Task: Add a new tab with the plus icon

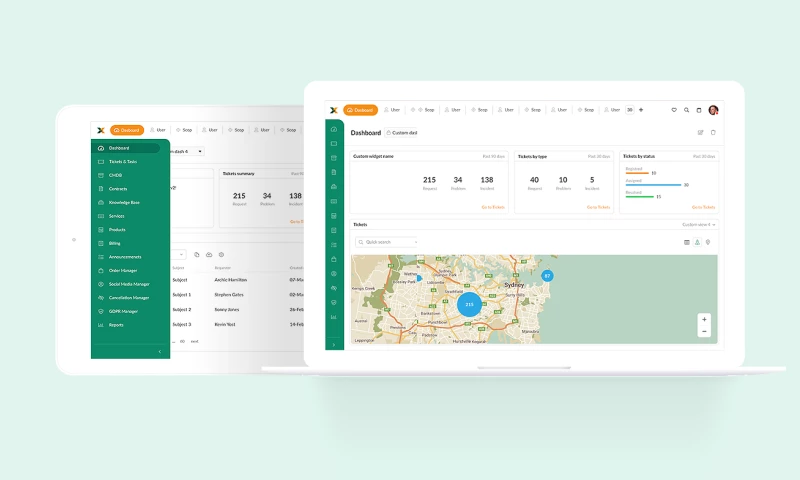Action: [641, 110]
